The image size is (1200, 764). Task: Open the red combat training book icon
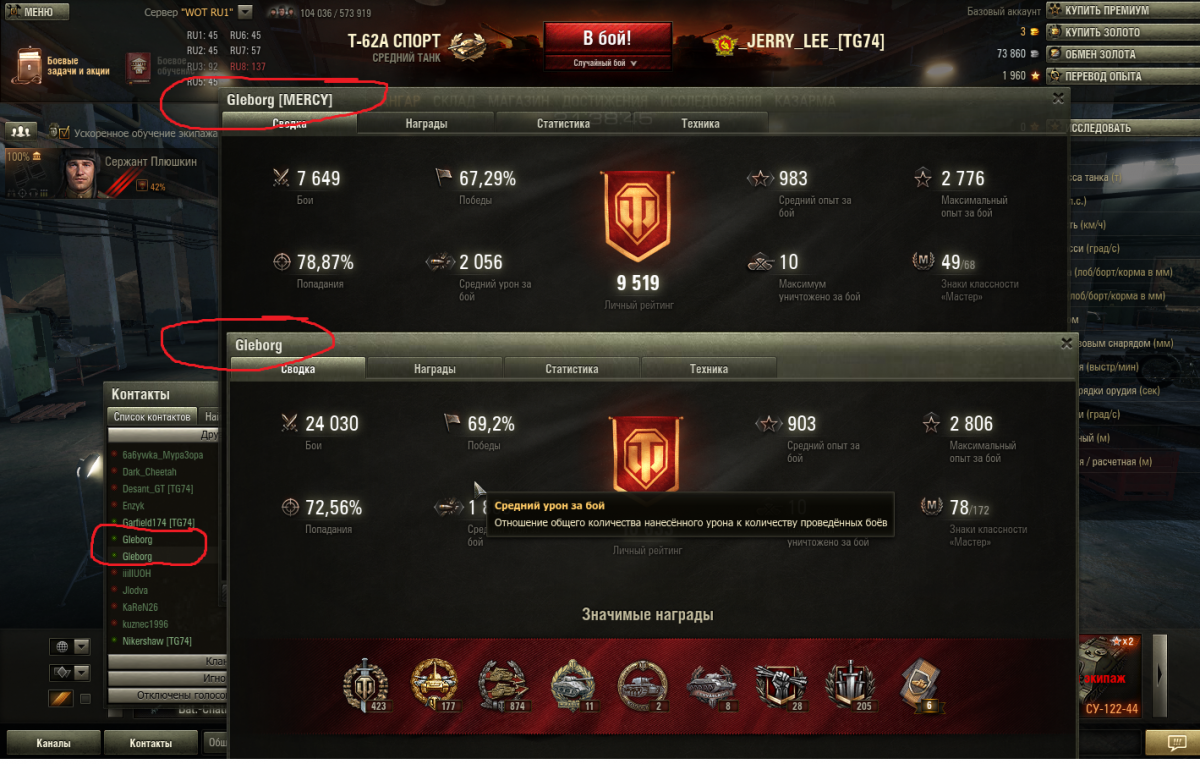click(x=139, y=66)
